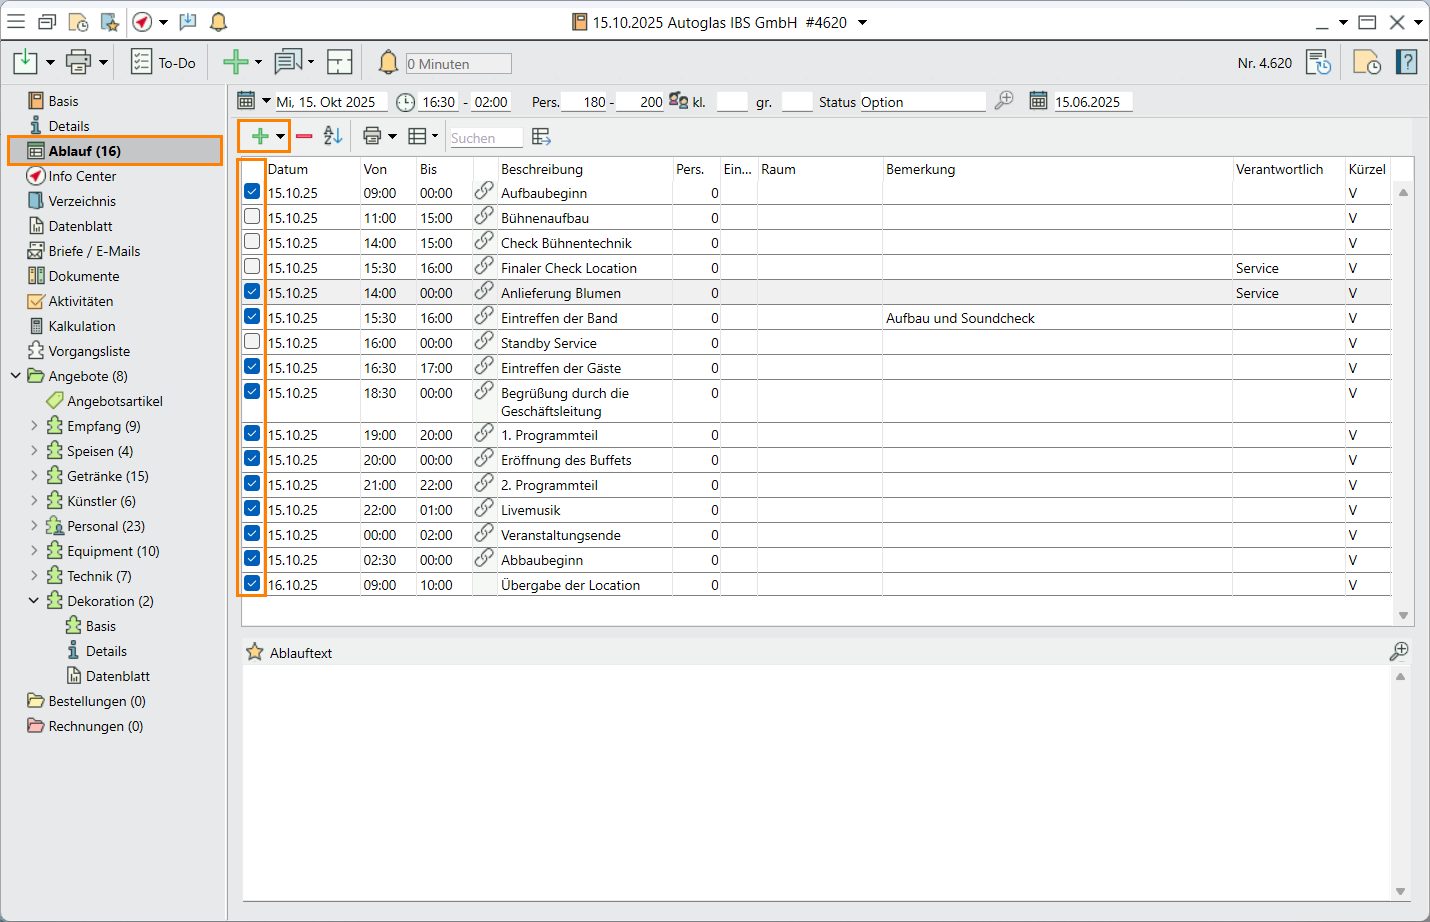Image resolution: width=1430 pixels, height=922 pixels.
Task: Click the link icon in Aufbaubeginn row
Action: 484,191
